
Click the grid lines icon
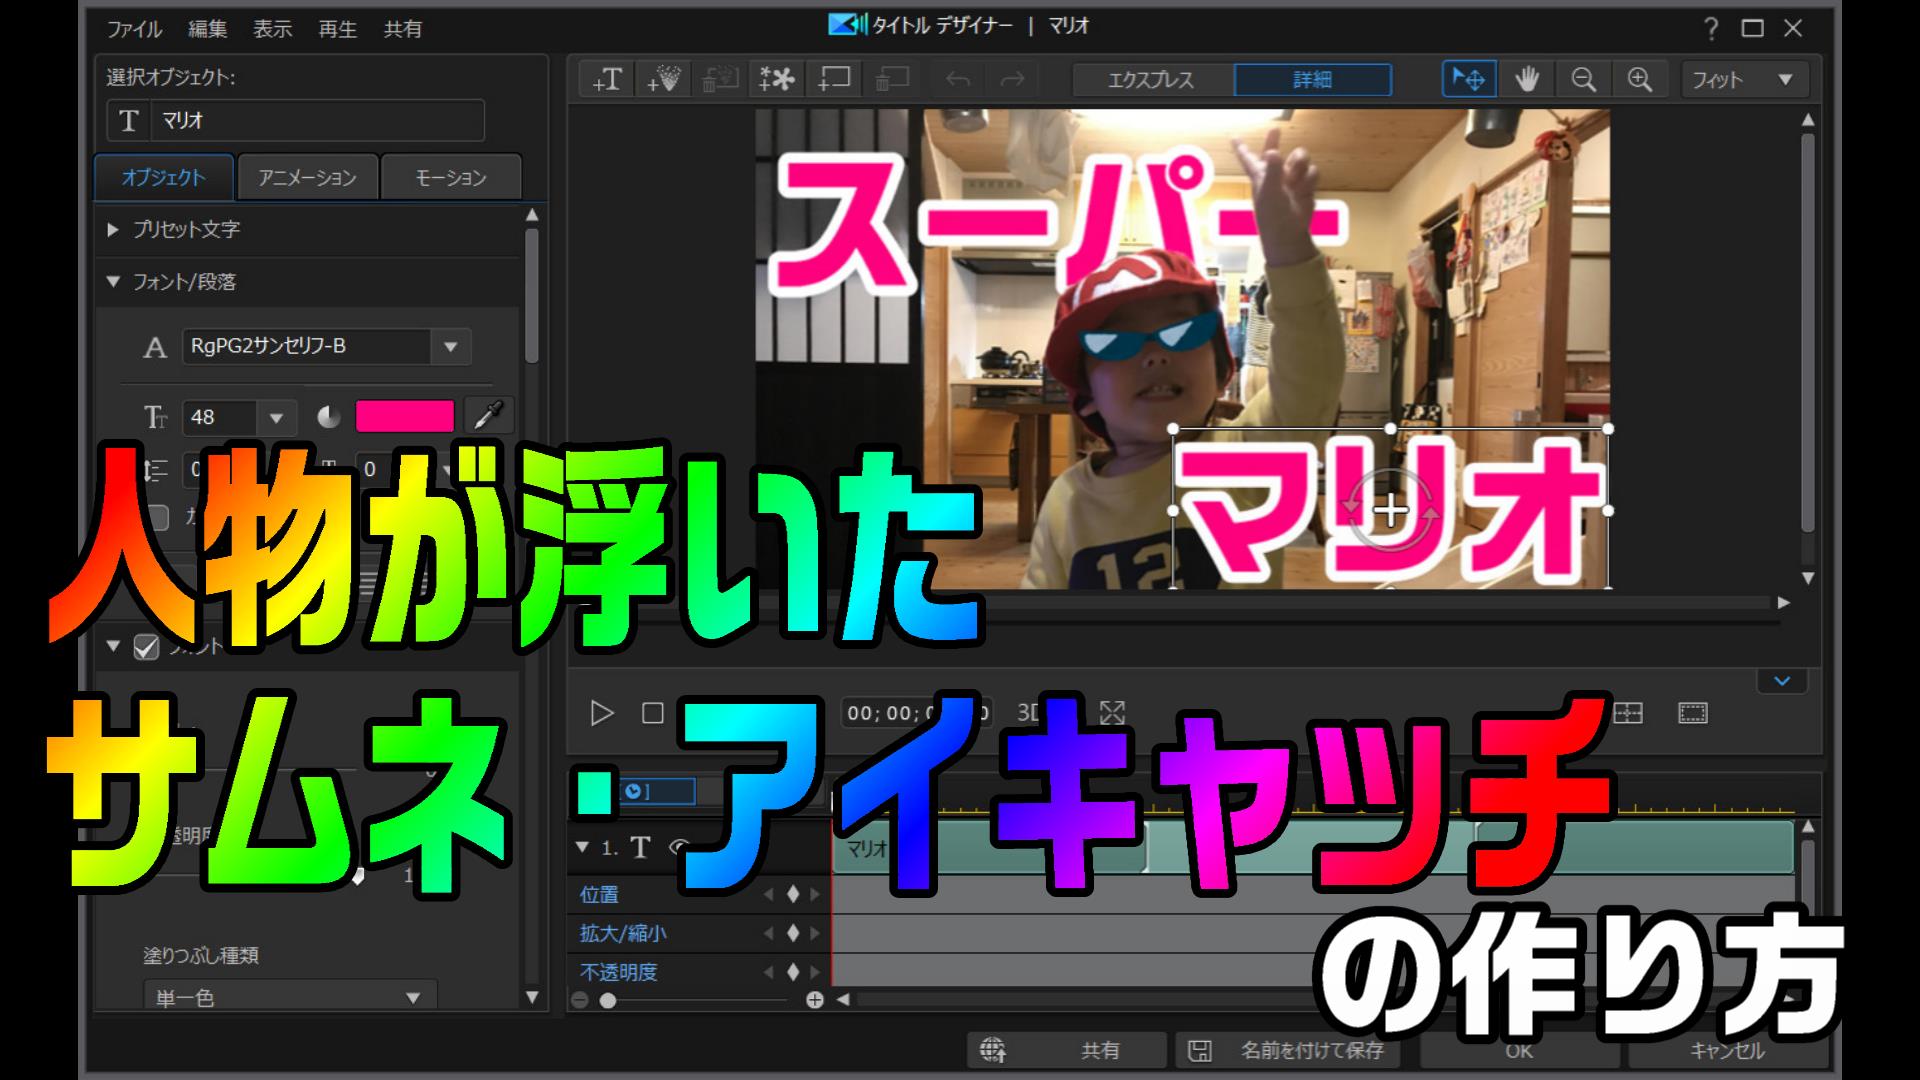click(x=1628, y=713)
